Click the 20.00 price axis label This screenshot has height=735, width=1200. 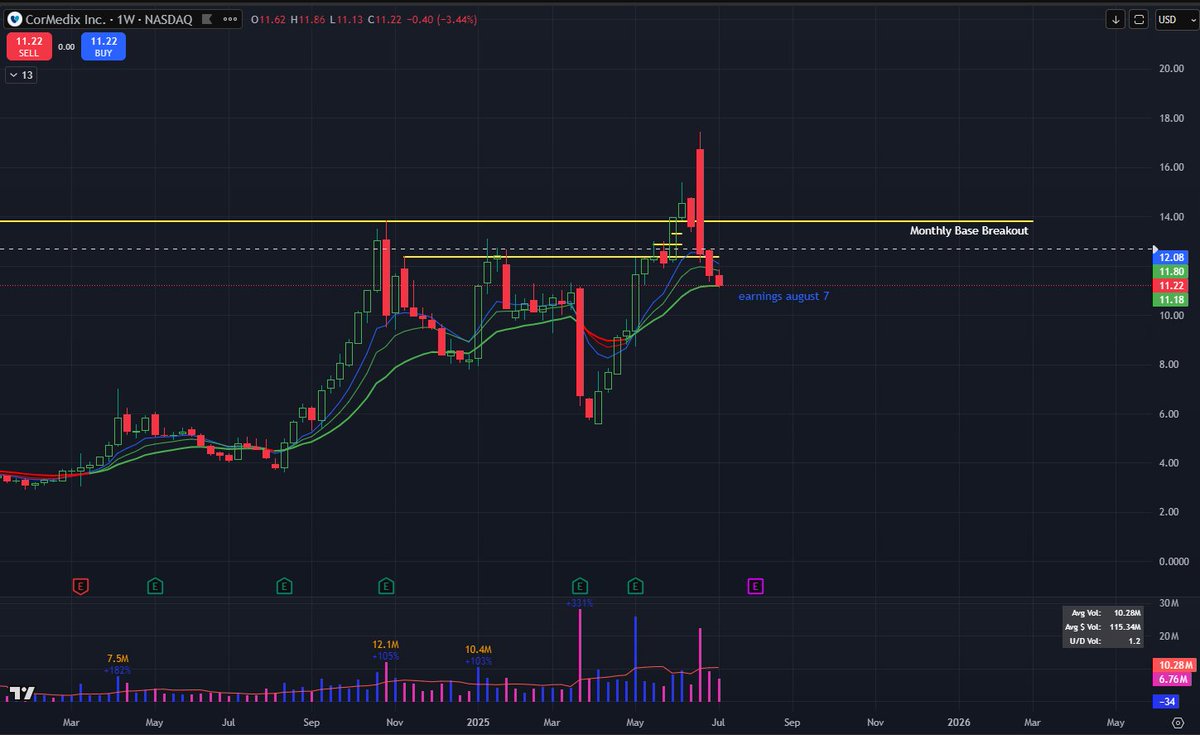point(1172,69)
